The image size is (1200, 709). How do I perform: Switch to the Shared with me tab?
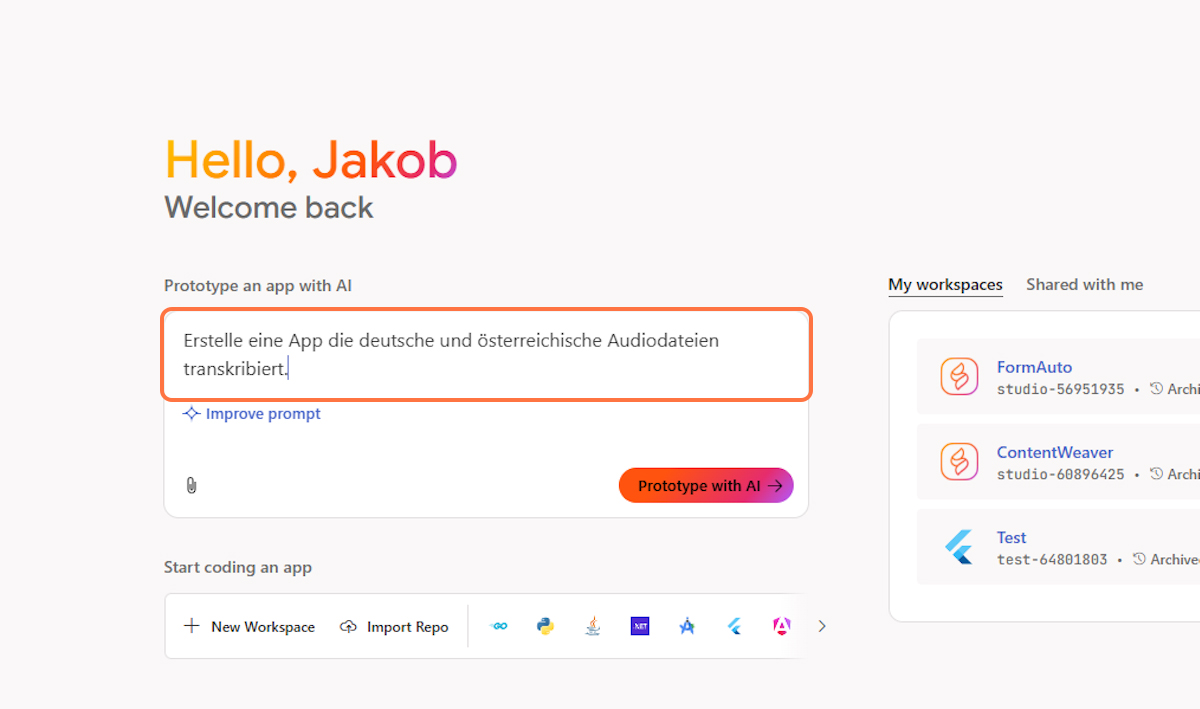coord(1084,284)
